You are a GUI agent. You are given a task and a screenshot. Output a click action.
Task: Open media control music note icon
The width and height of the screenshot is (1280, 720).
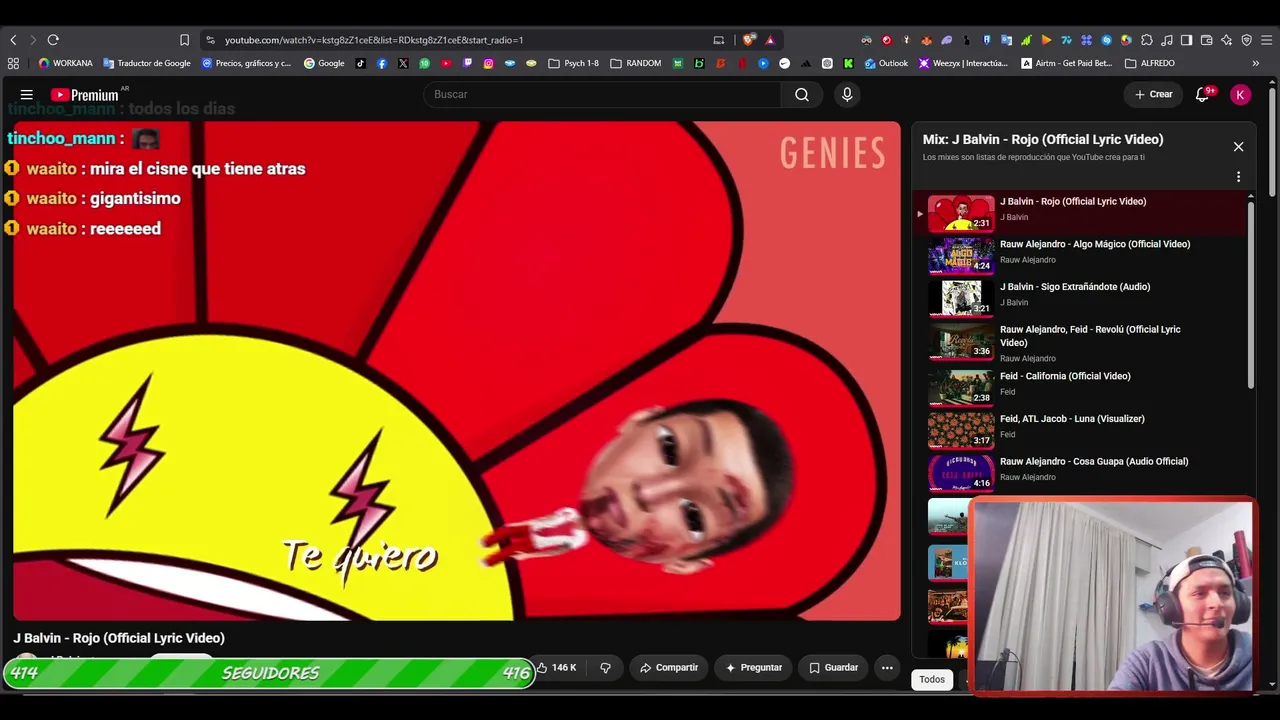[1167, 40]
